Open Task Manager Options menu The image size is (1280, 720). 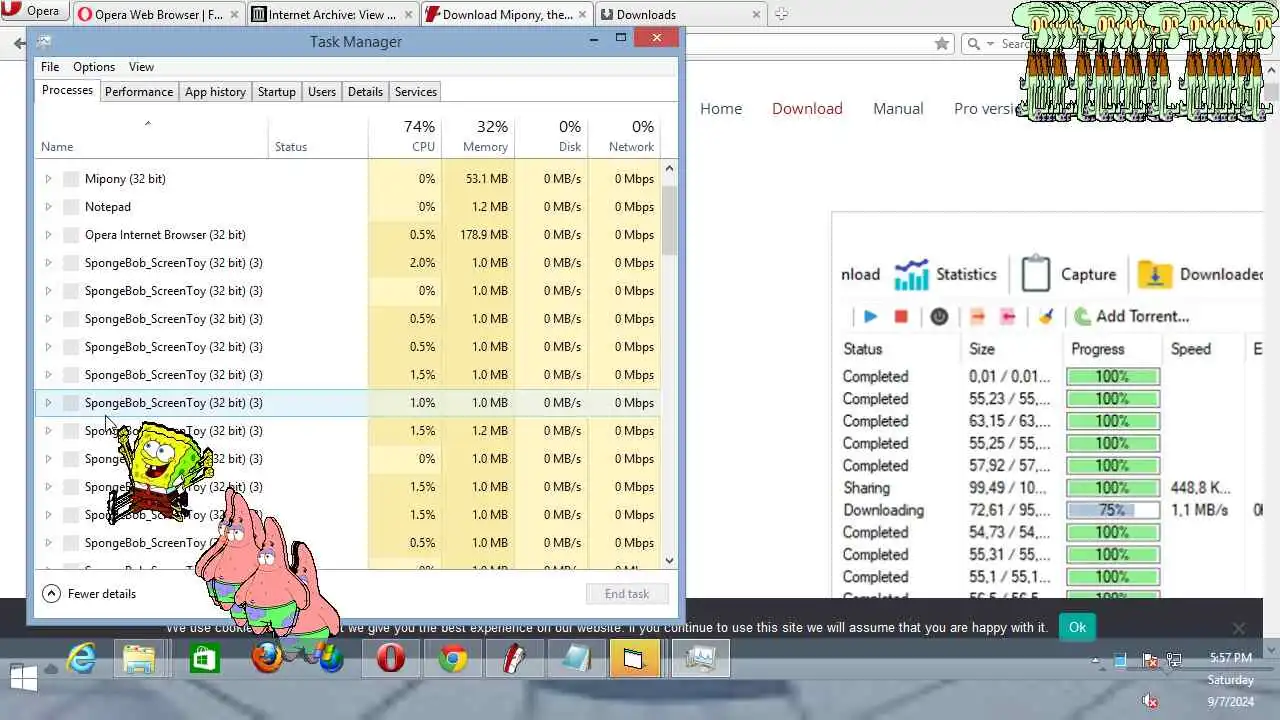94,67
